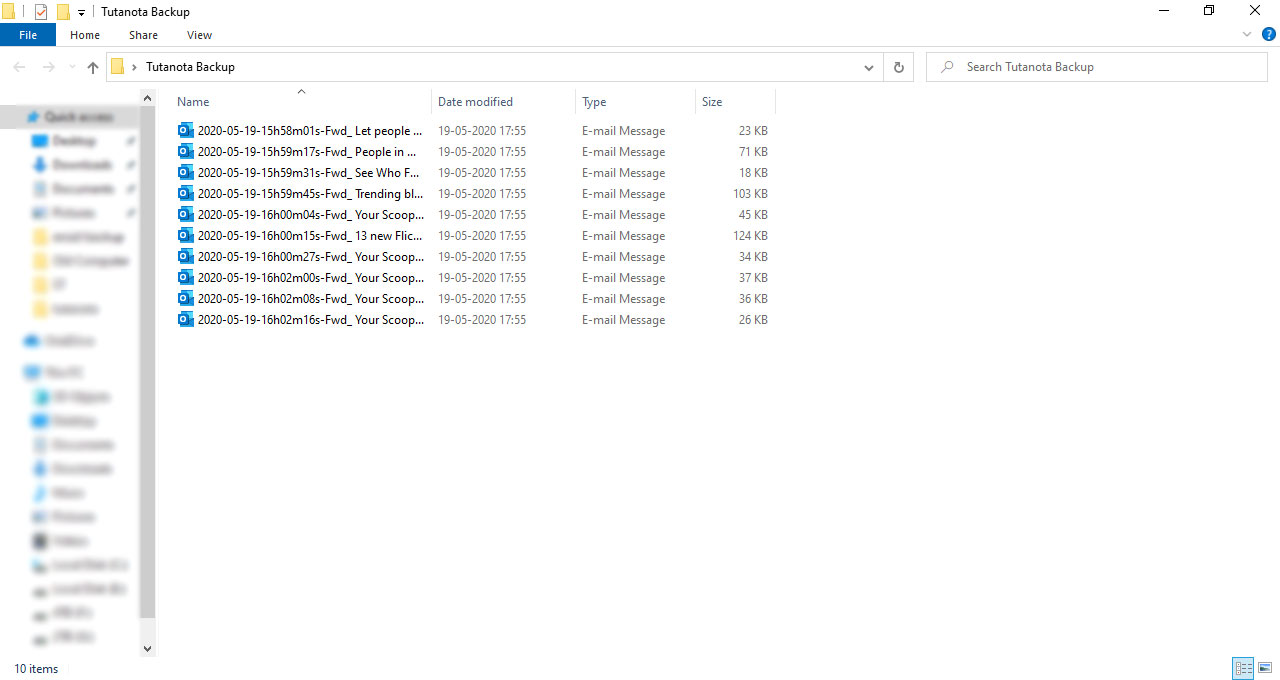
Task: Open the address bar history dropdown
Action: pos(868,67)
